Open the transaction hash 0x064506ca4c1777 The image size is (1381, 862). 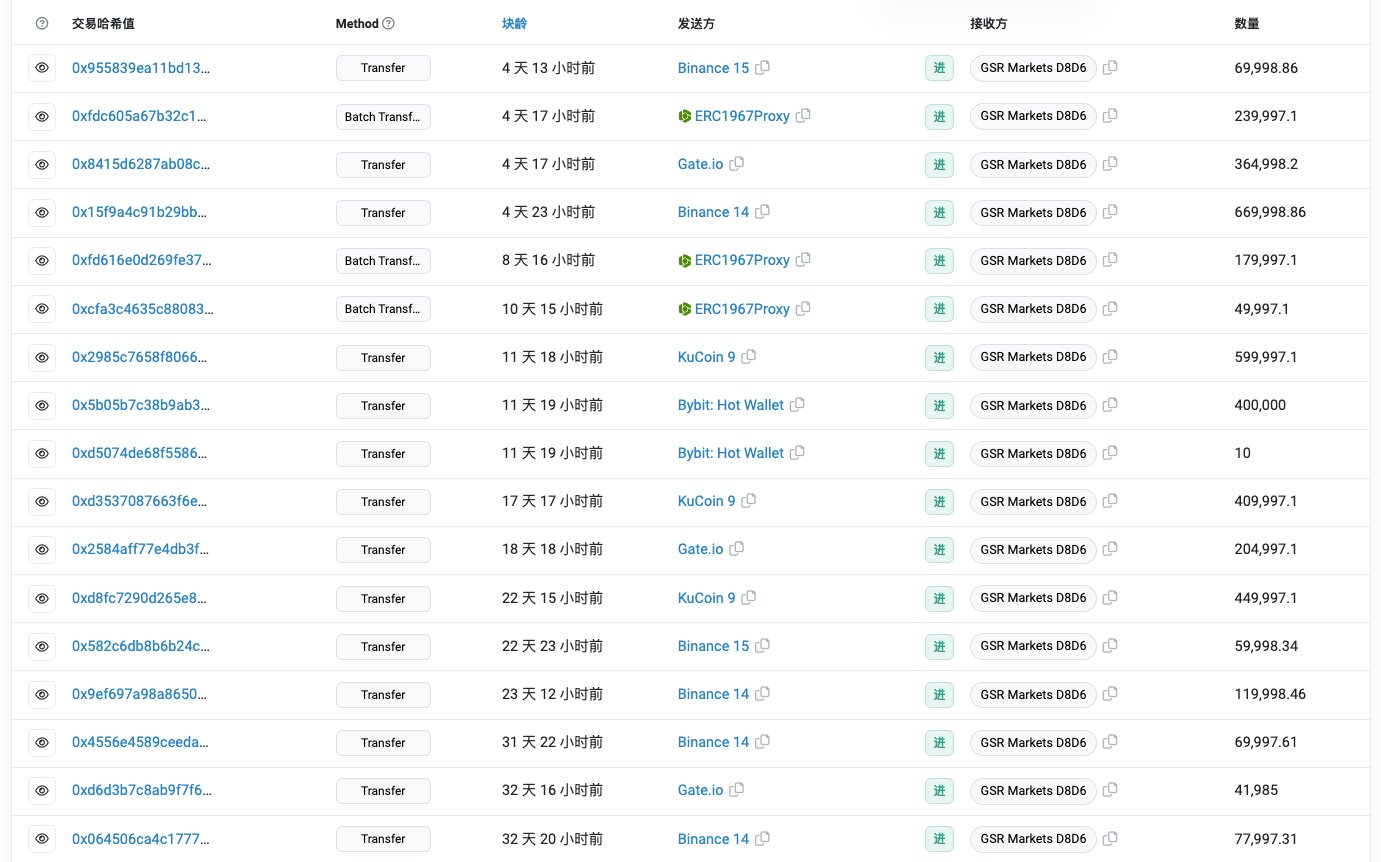coord(141,838)
